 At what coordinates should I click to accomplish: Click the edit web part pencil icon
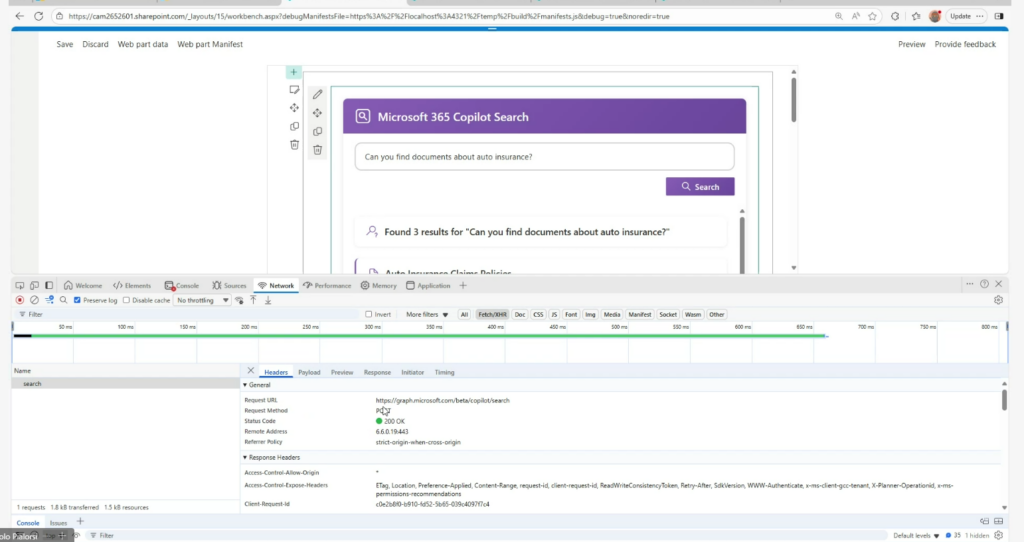(x=317, y=94)
